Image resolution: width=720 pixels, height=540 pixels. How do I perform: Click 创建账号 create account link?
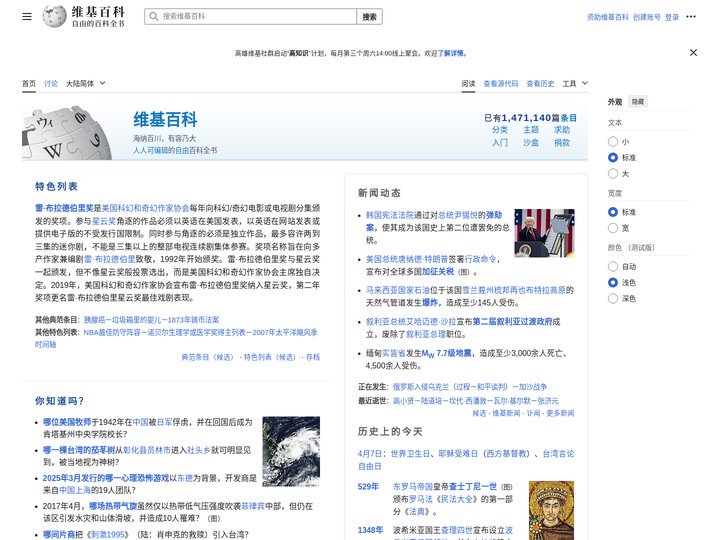point(647,17)
